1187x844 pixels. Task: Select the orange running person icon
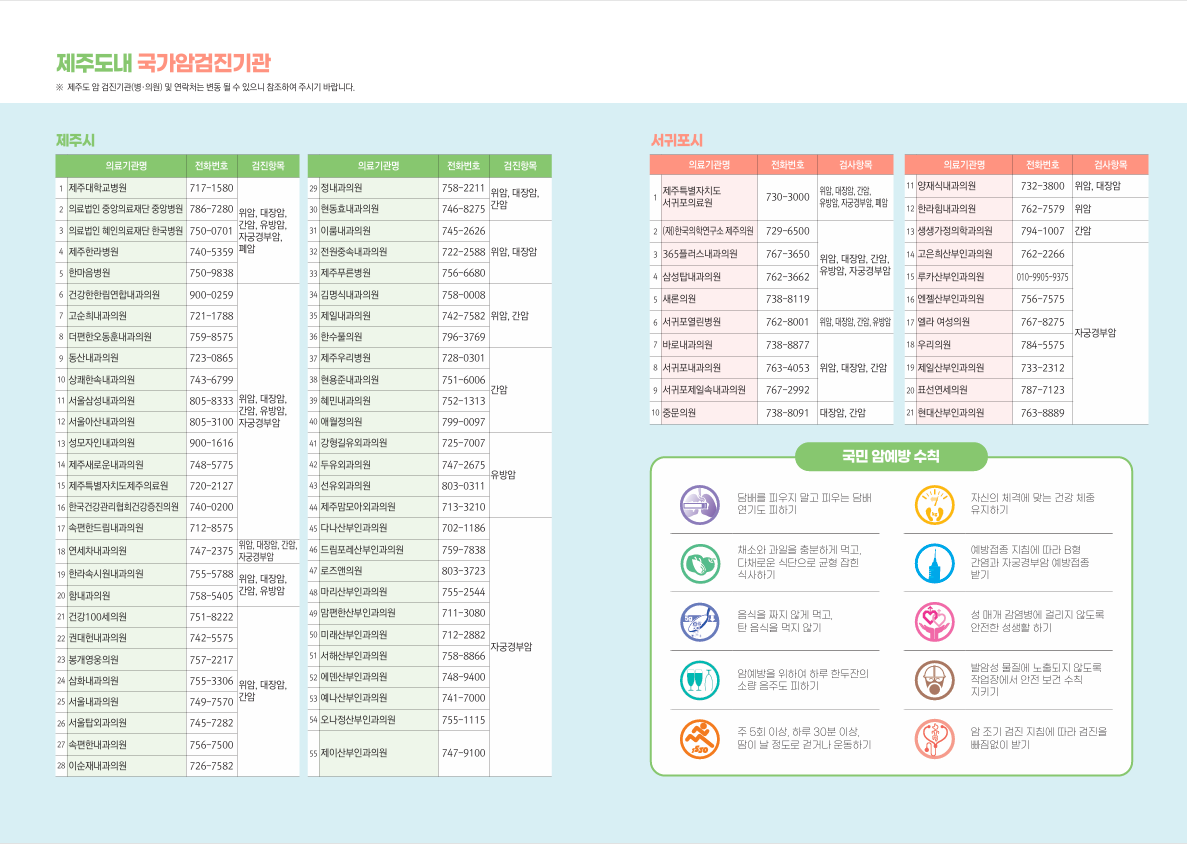click(x=698, y=739)
